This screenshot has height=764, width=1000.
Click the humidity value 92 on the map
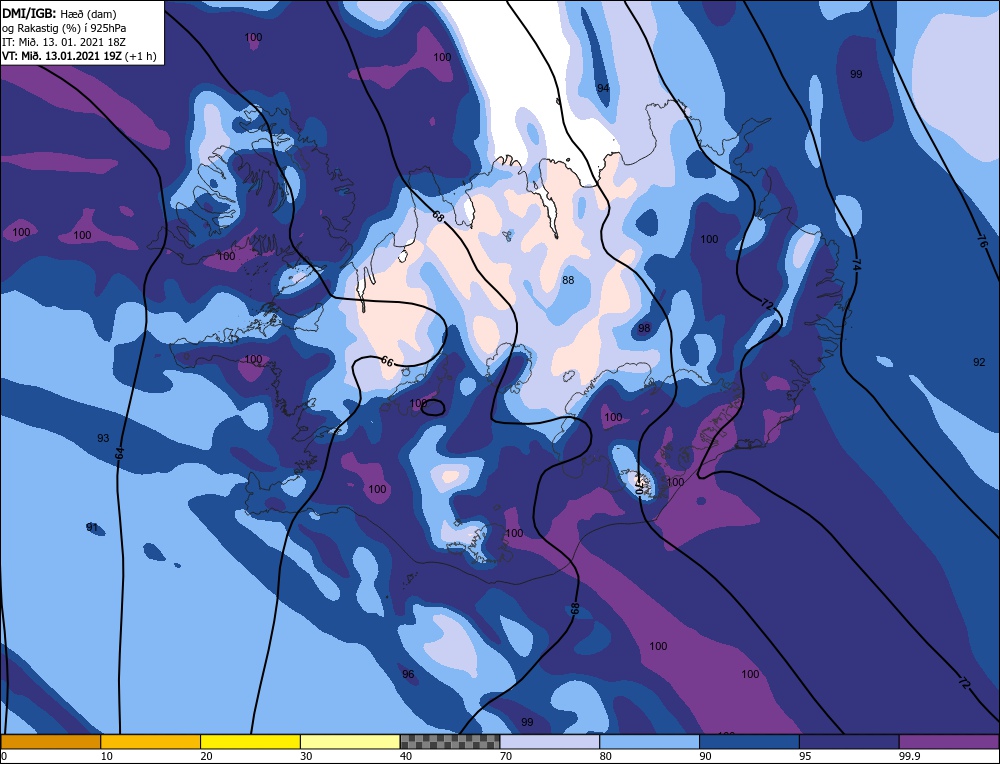click(x=979, y=362)
